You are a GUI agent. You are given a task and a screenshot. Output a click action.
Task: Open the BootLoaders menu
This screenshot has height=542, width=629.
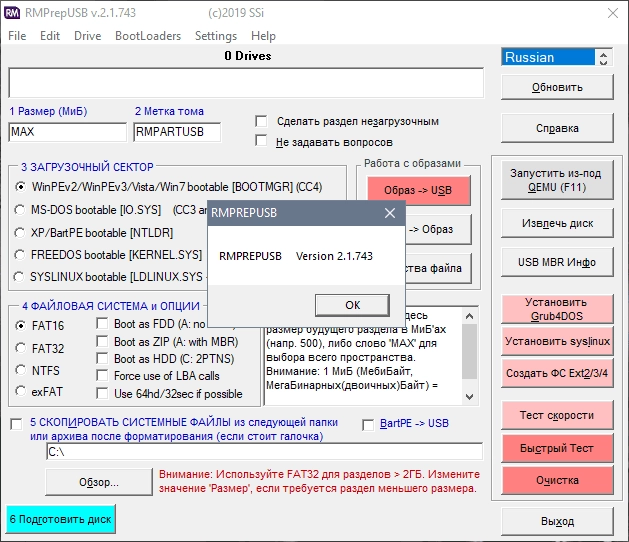pos(148,36)
